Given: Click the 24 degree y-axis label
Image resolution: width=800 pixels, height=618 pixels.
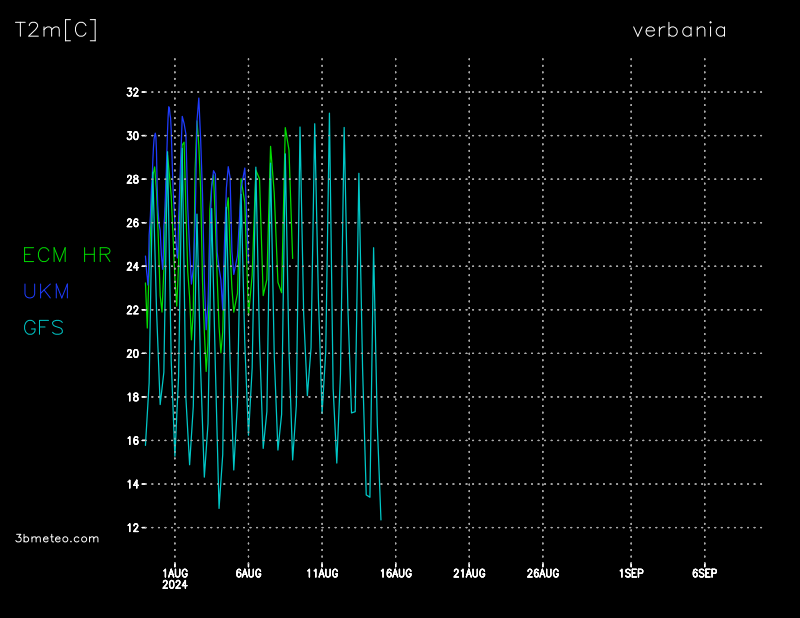Looking at the screenshot, I should tap(132, 267).
